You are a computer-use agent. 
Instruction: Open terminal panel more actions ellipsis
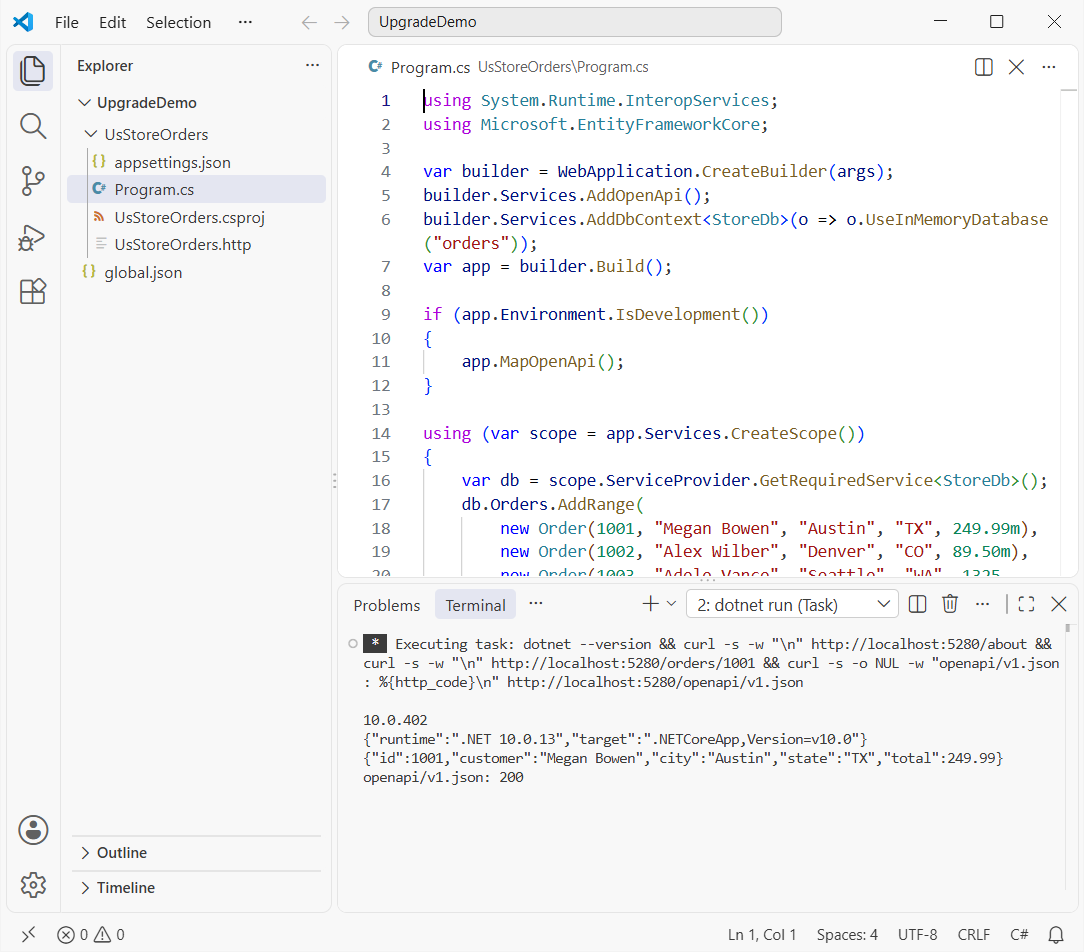tap(982, 604)
